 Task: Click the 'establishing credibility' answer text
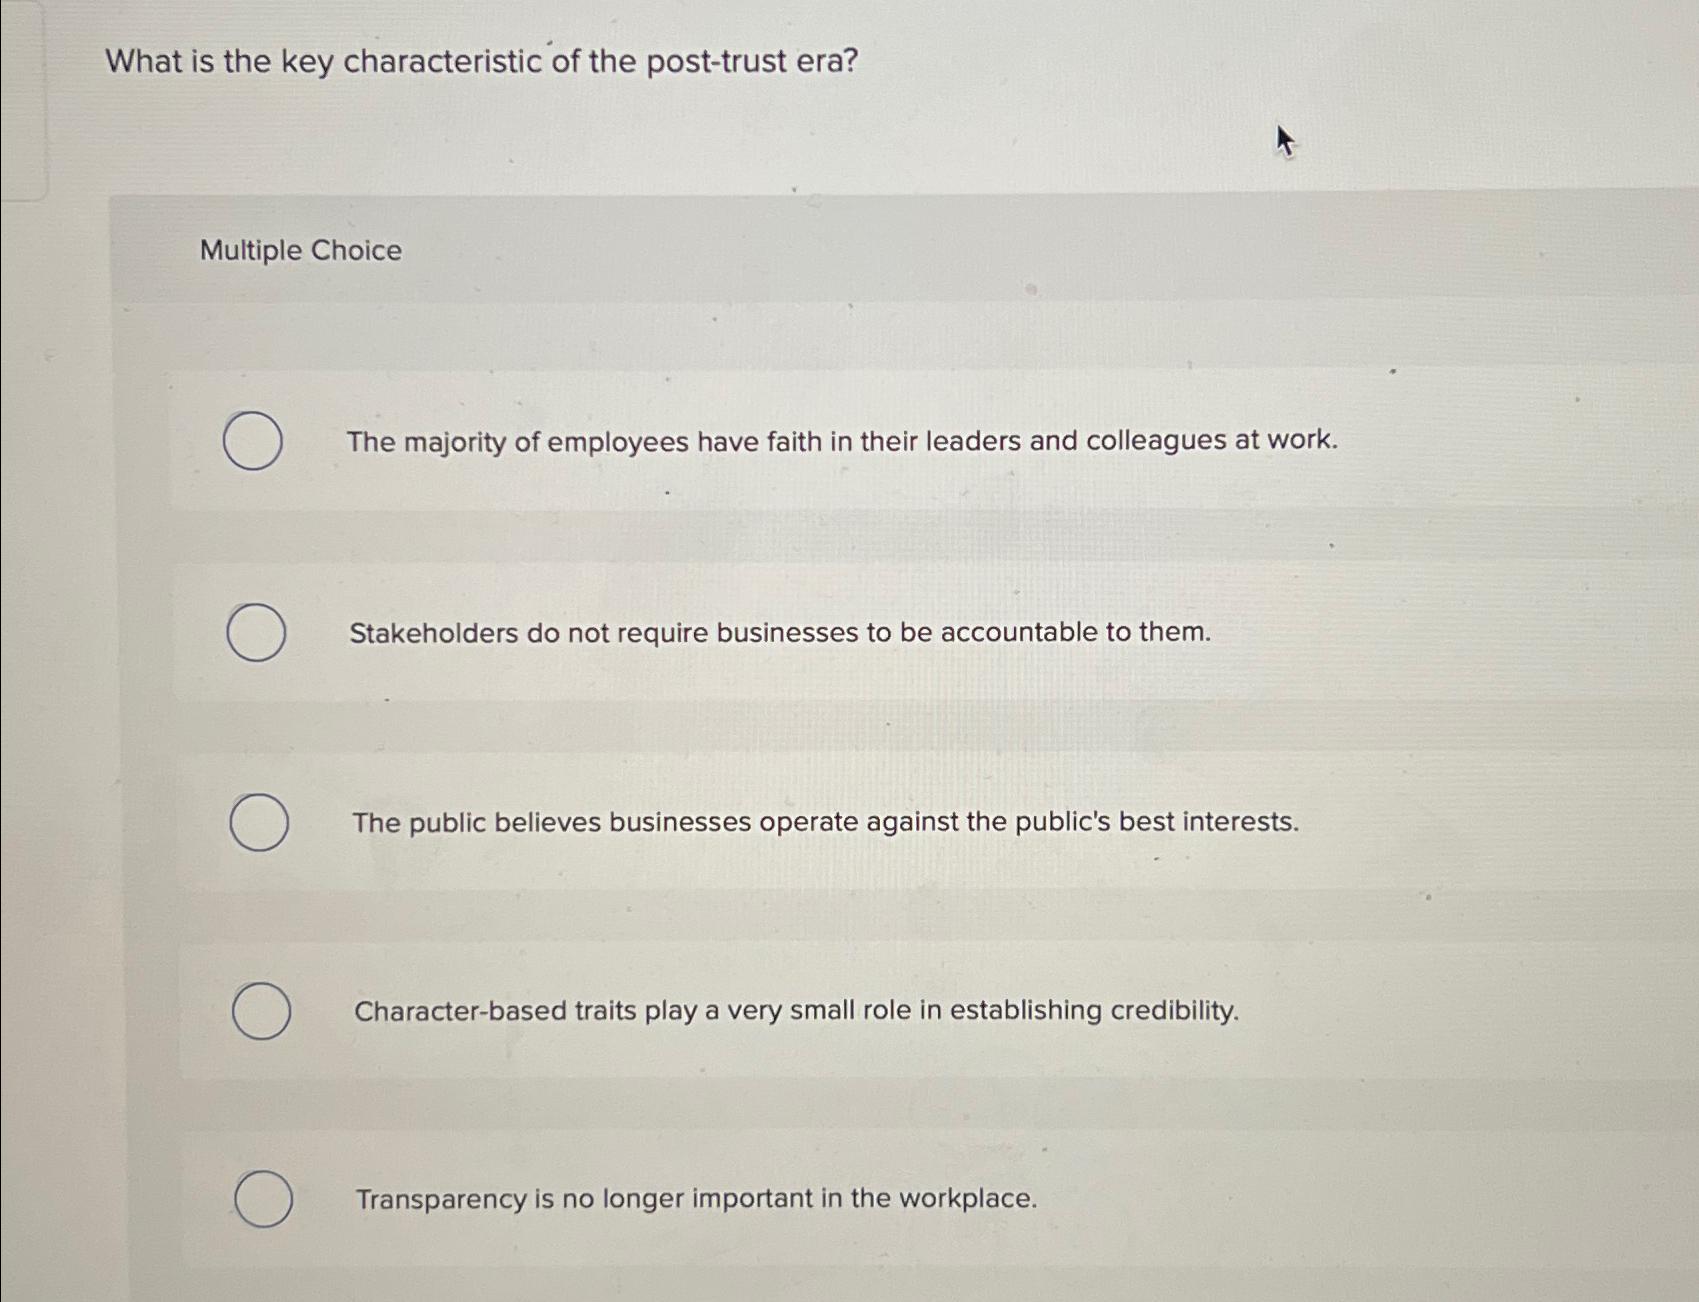click(x=796, y=1011)
